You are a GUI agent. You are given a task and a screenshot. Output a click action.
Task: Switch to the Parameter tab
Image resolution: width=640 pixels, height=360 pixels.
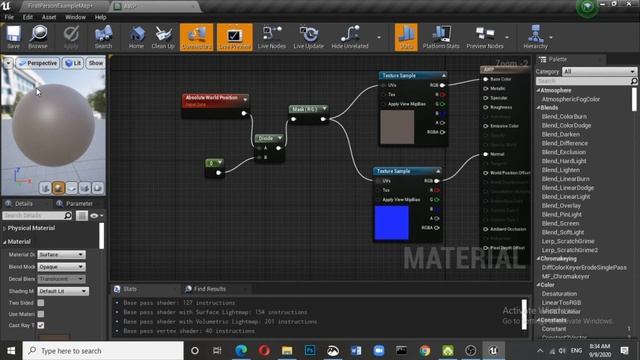point(79,203)
